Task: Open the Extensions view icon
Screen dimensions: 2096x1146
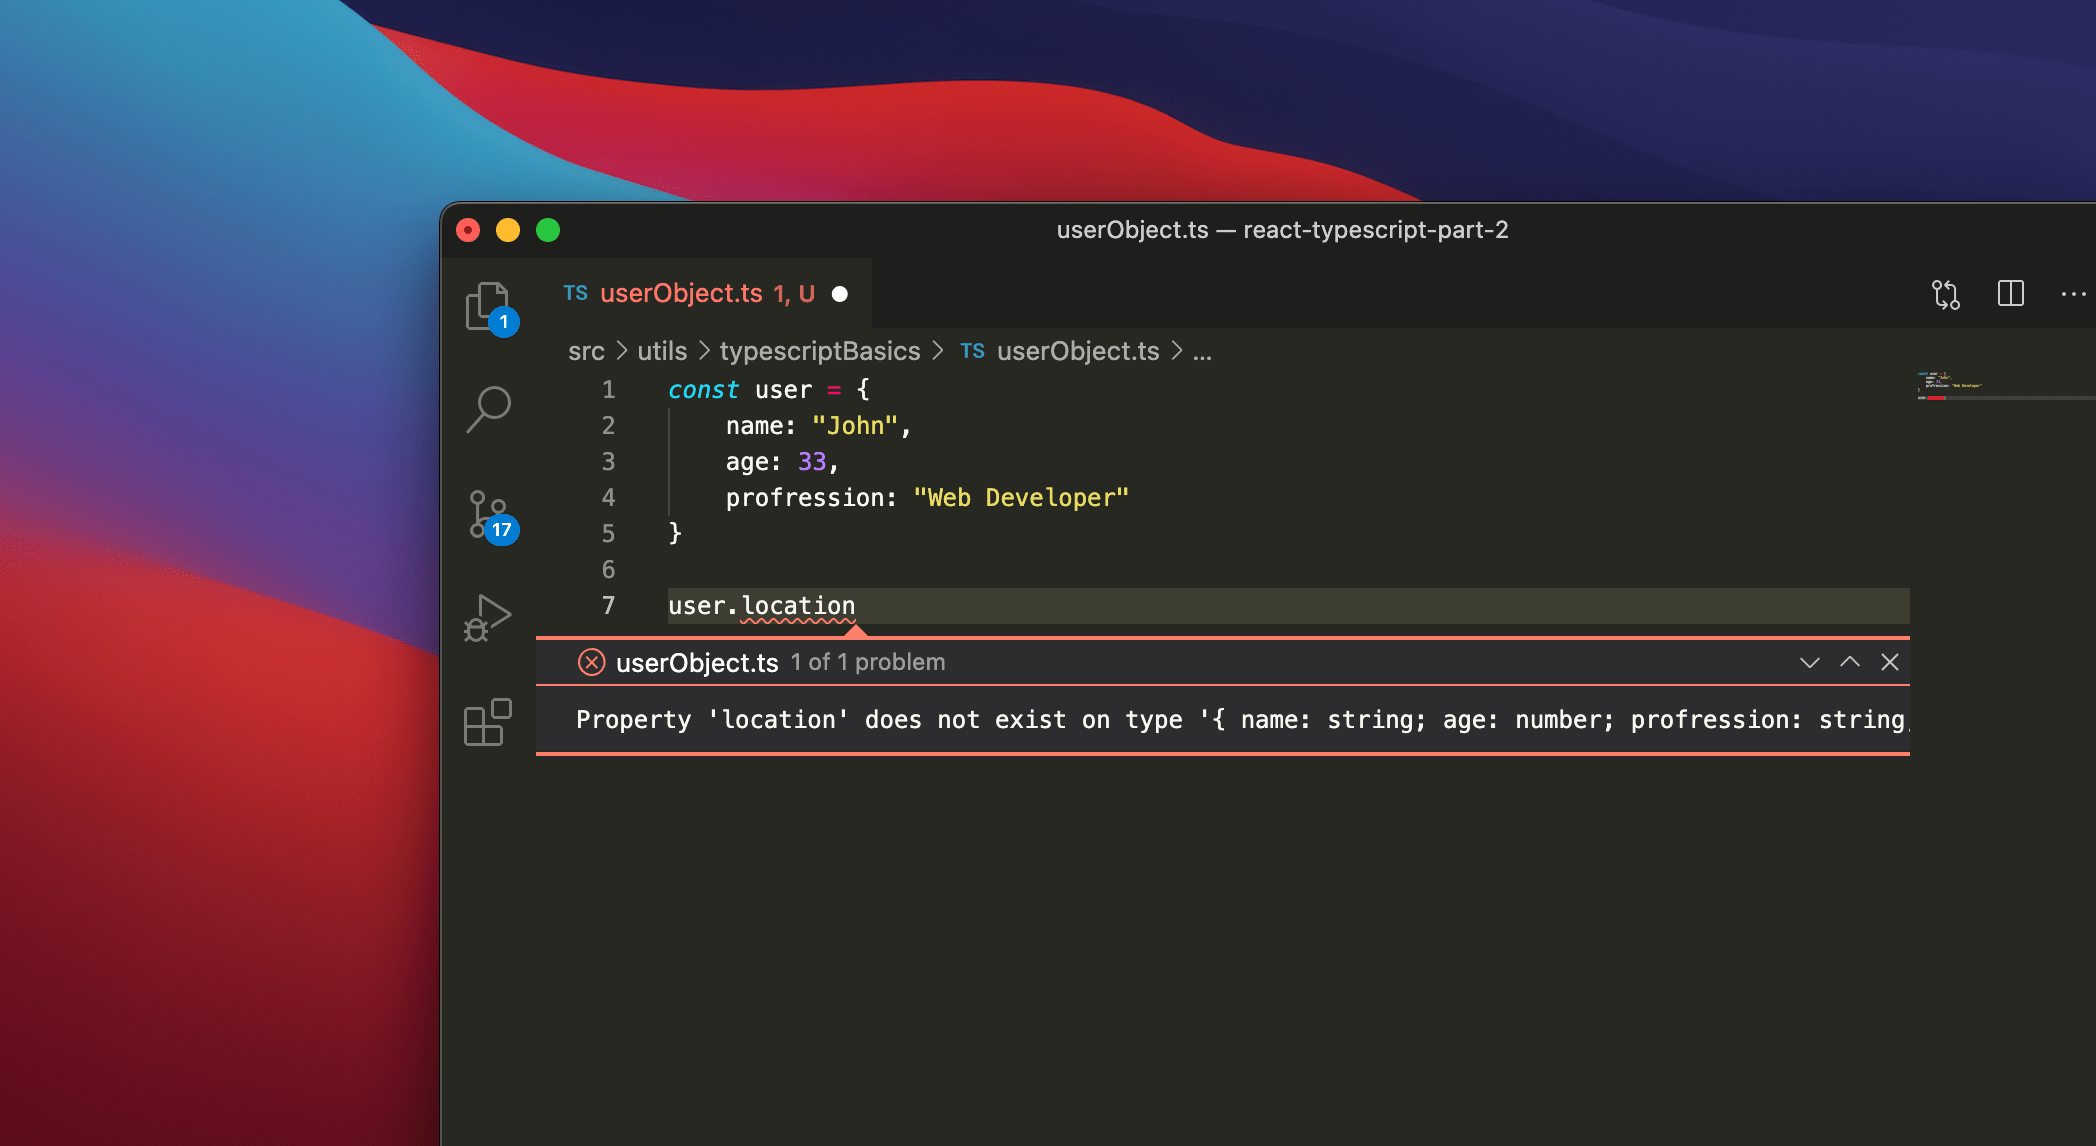Action: pos(488,722)
